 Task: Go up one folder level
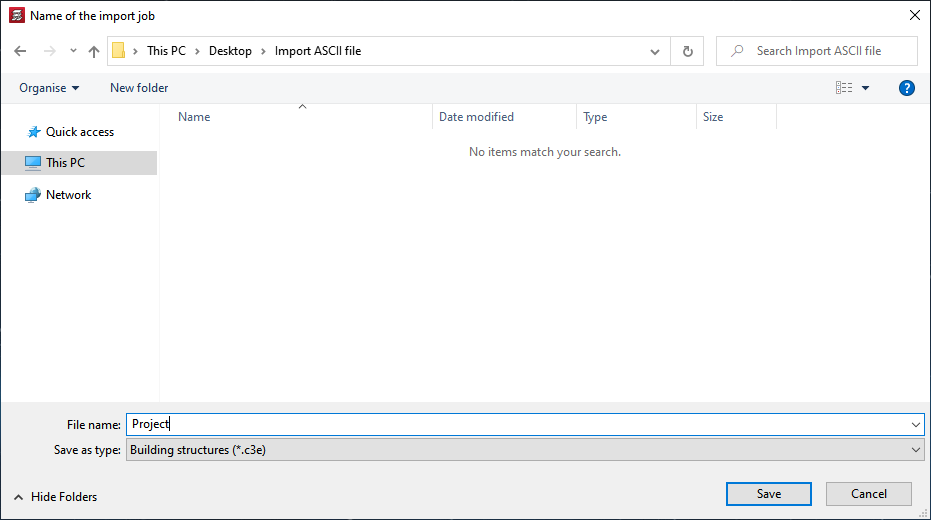coord(94,51)
